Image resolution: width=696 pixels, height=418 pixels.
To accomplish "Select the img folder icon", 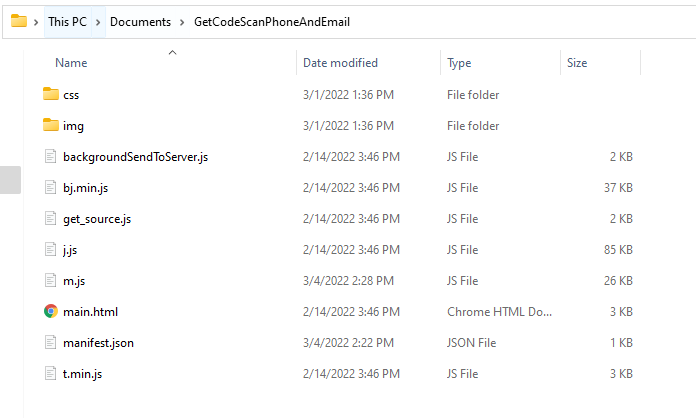I will (x=51, y=125).
